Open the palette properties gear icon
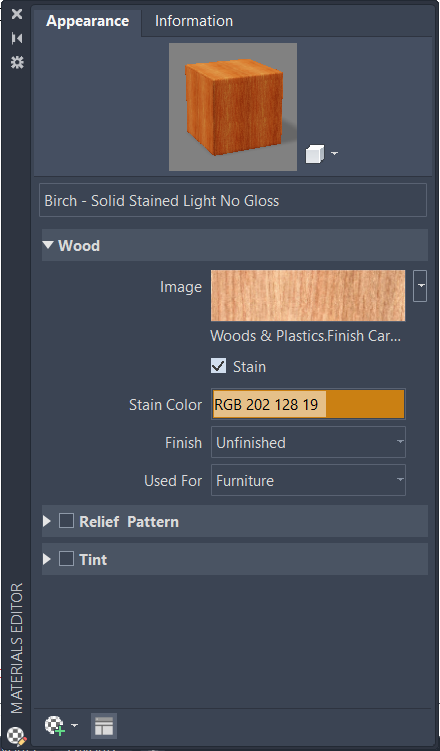 pyautogui.click(x=17, y=62)
